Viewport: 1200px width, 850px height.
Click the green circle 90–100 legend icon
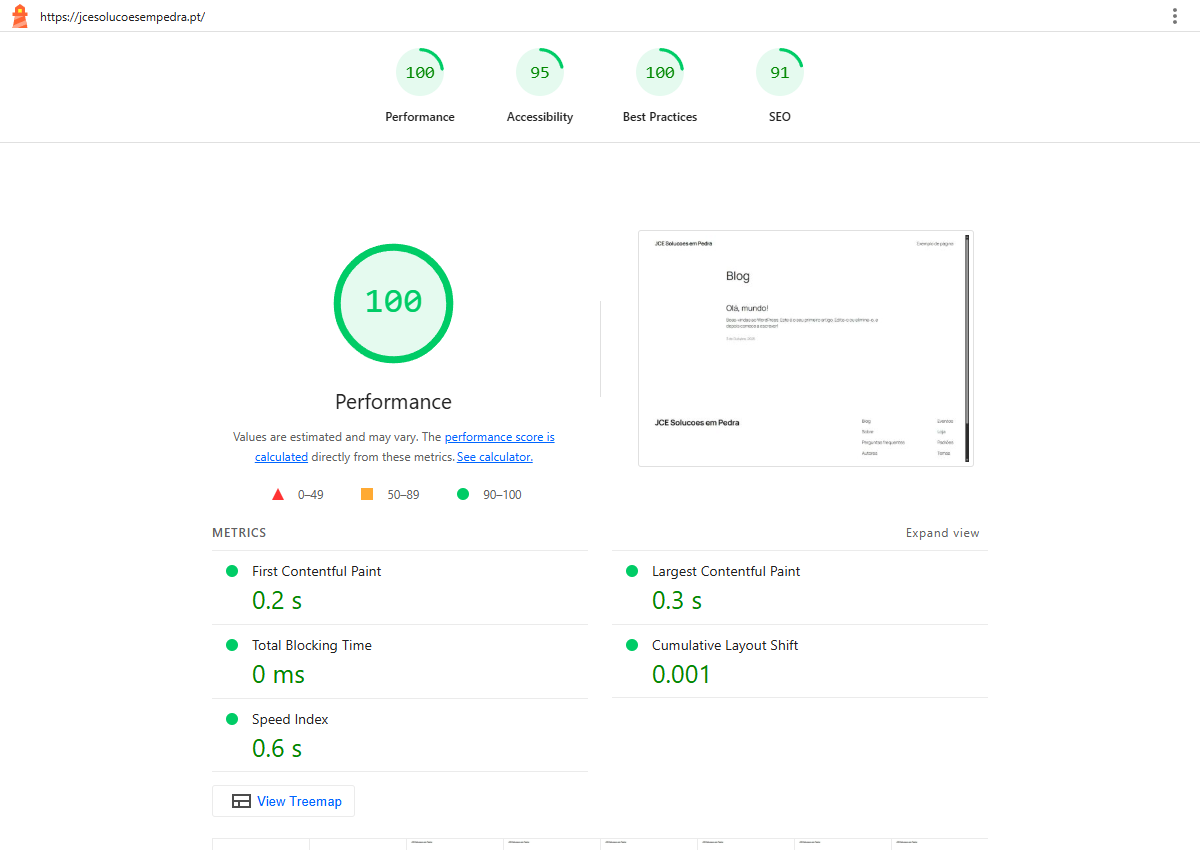click(463, 494)
